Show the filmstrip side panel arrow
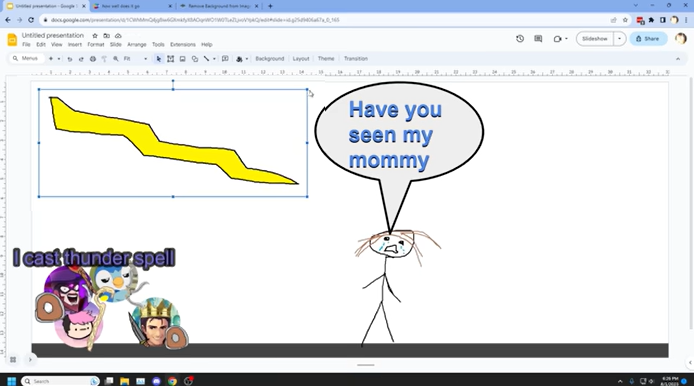694x386 pixels. [30, 359]
